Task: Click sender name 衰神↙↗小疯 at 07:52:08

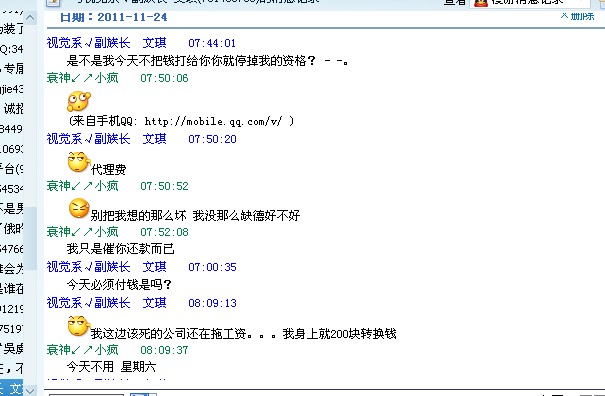Action: click(82, 232)
